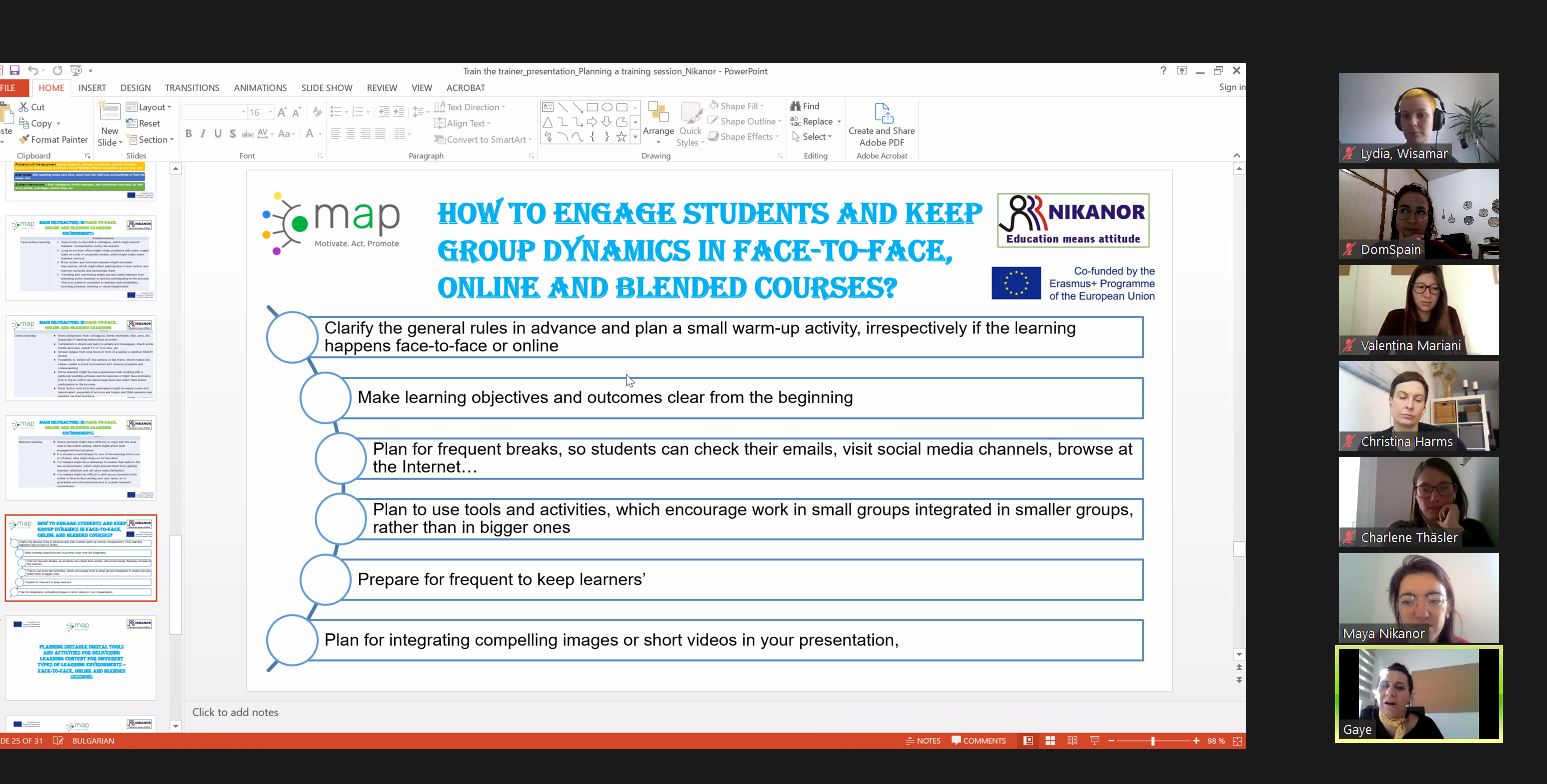Click the zoom slider handle

click(1153, 741)
